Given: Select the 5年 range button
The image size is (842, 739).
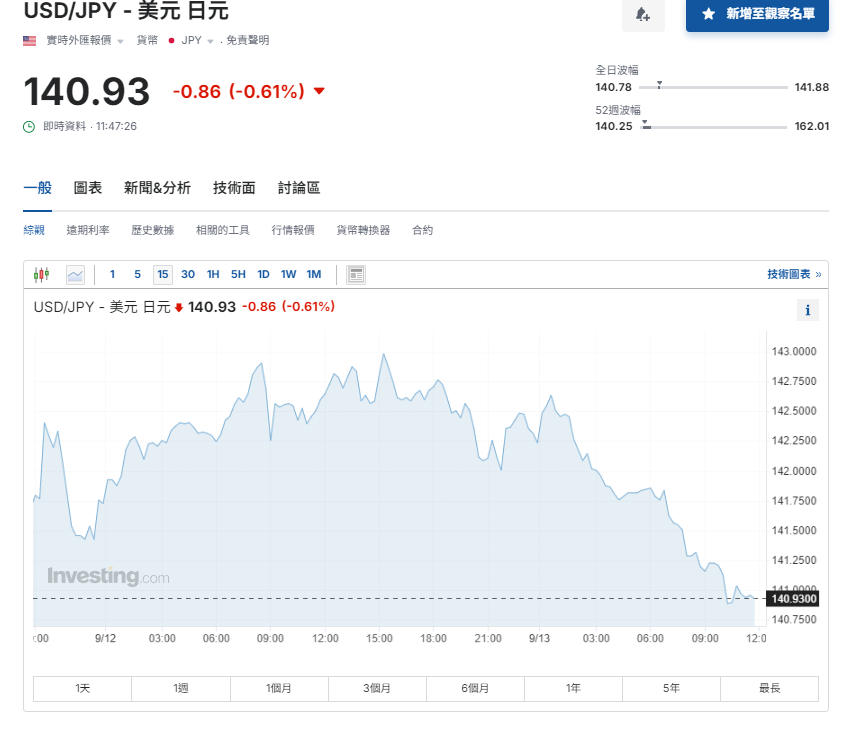Looking at the screenshot, I should 671,689.
